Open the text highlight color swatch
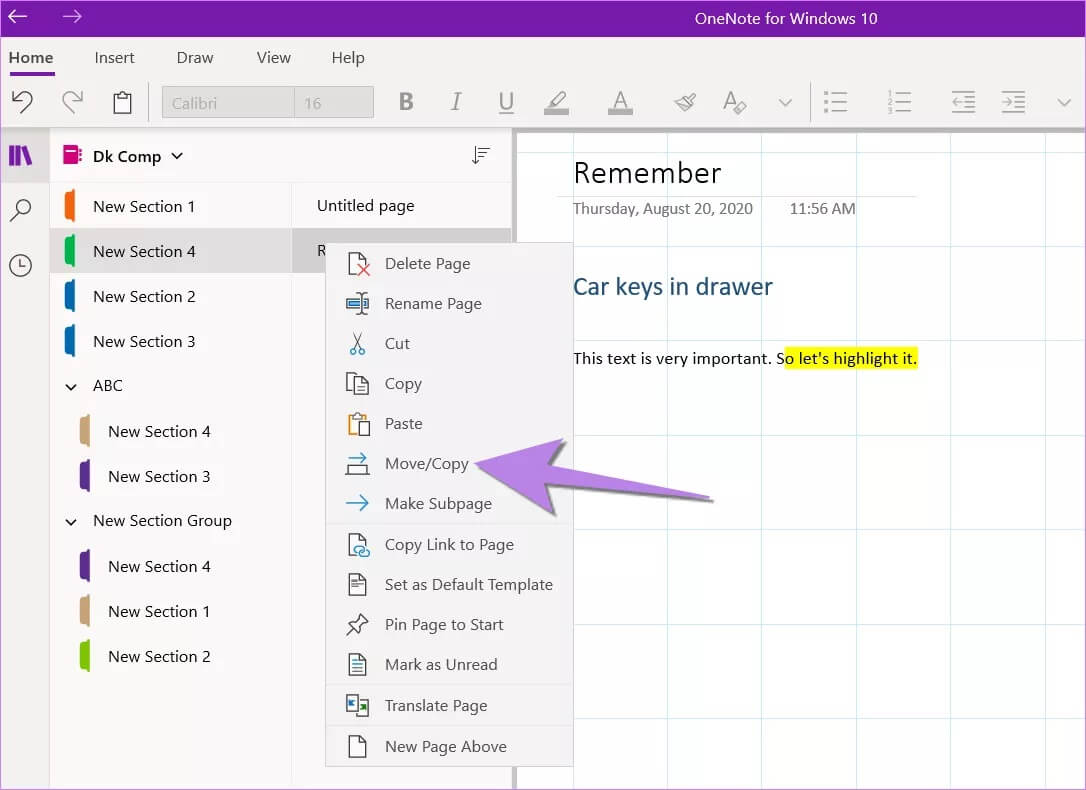The height and width of the screenshot is (790, 1086). pyautogui.click(x=557, y=102)
